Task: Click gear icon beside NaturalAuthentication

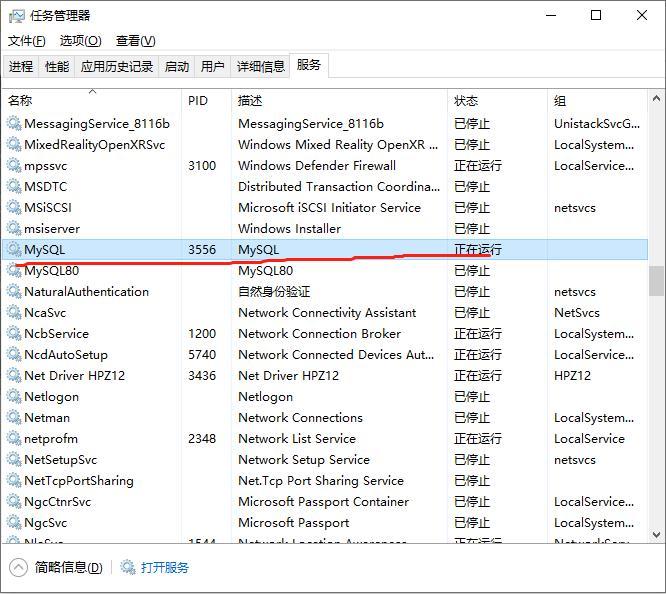Action: 14,291
